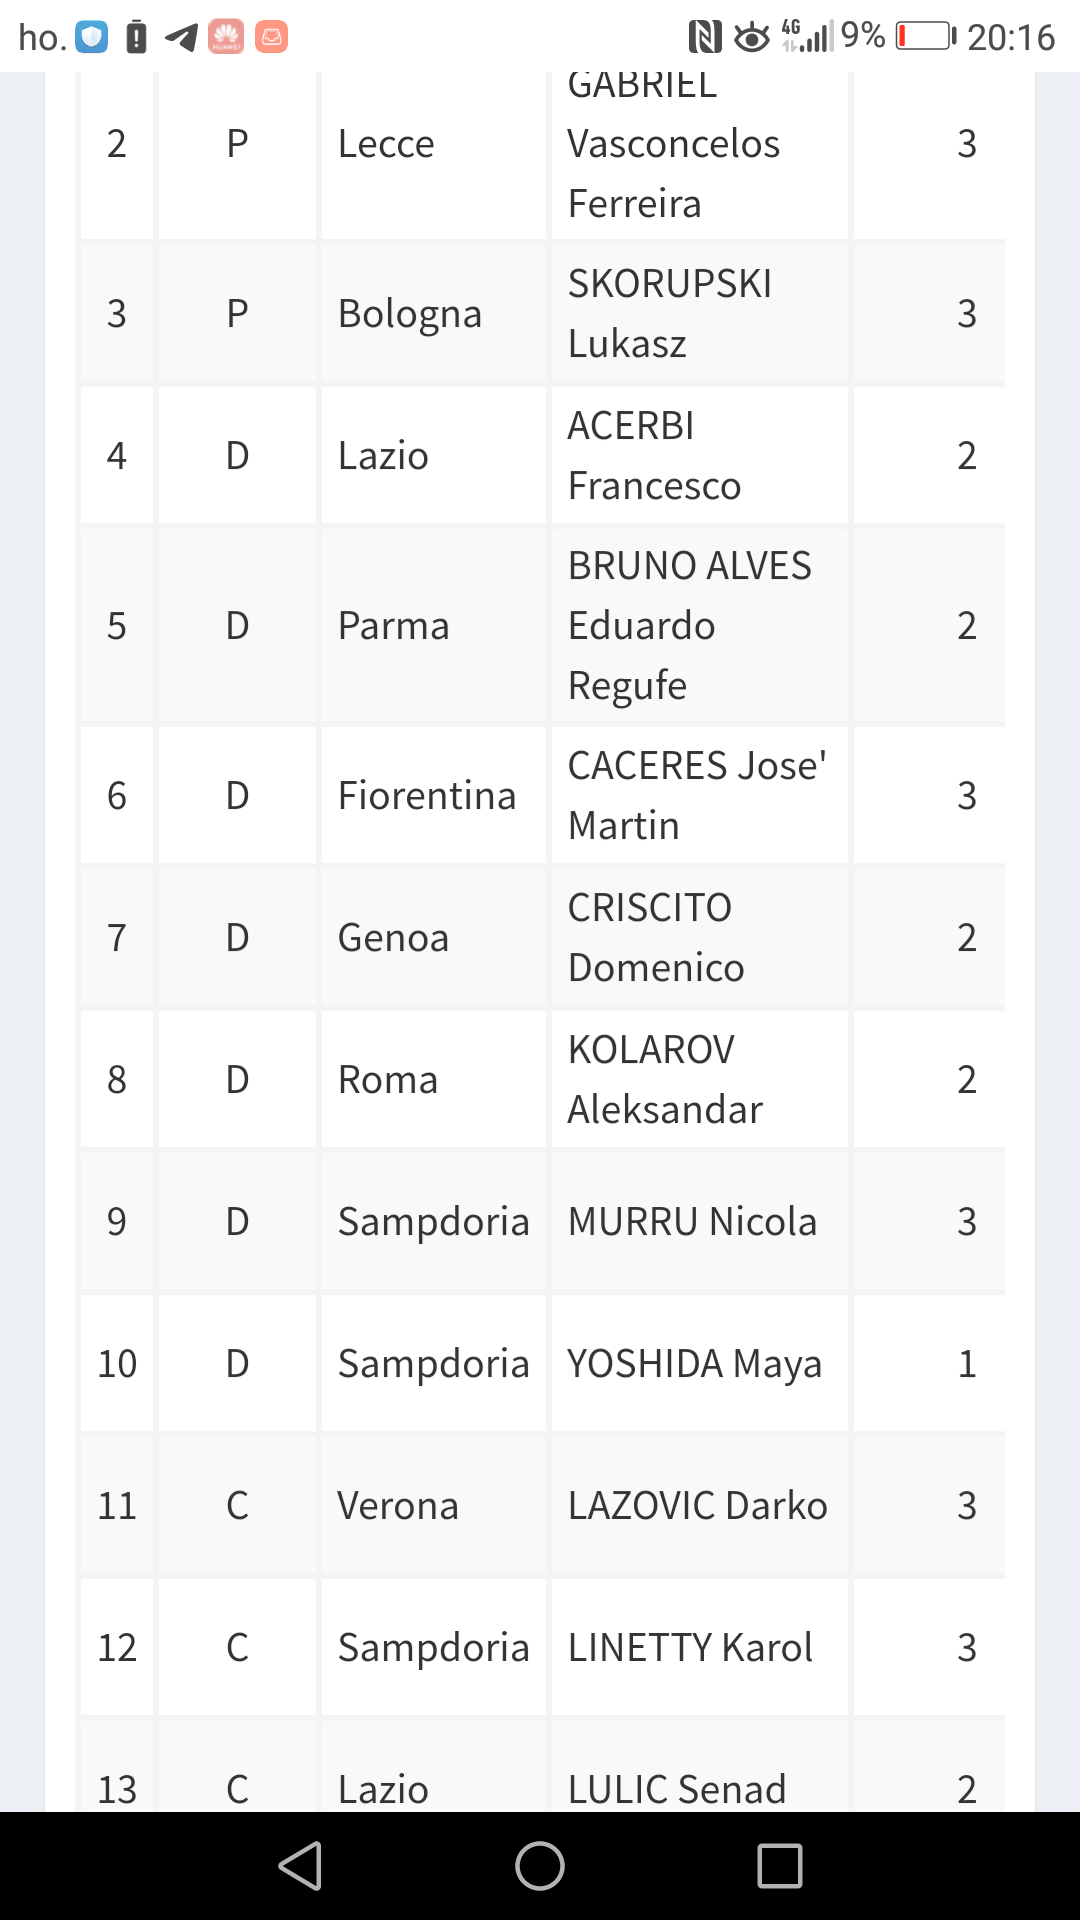Tap the Android back navigation button
1080x1920 pixels.
300,1866
